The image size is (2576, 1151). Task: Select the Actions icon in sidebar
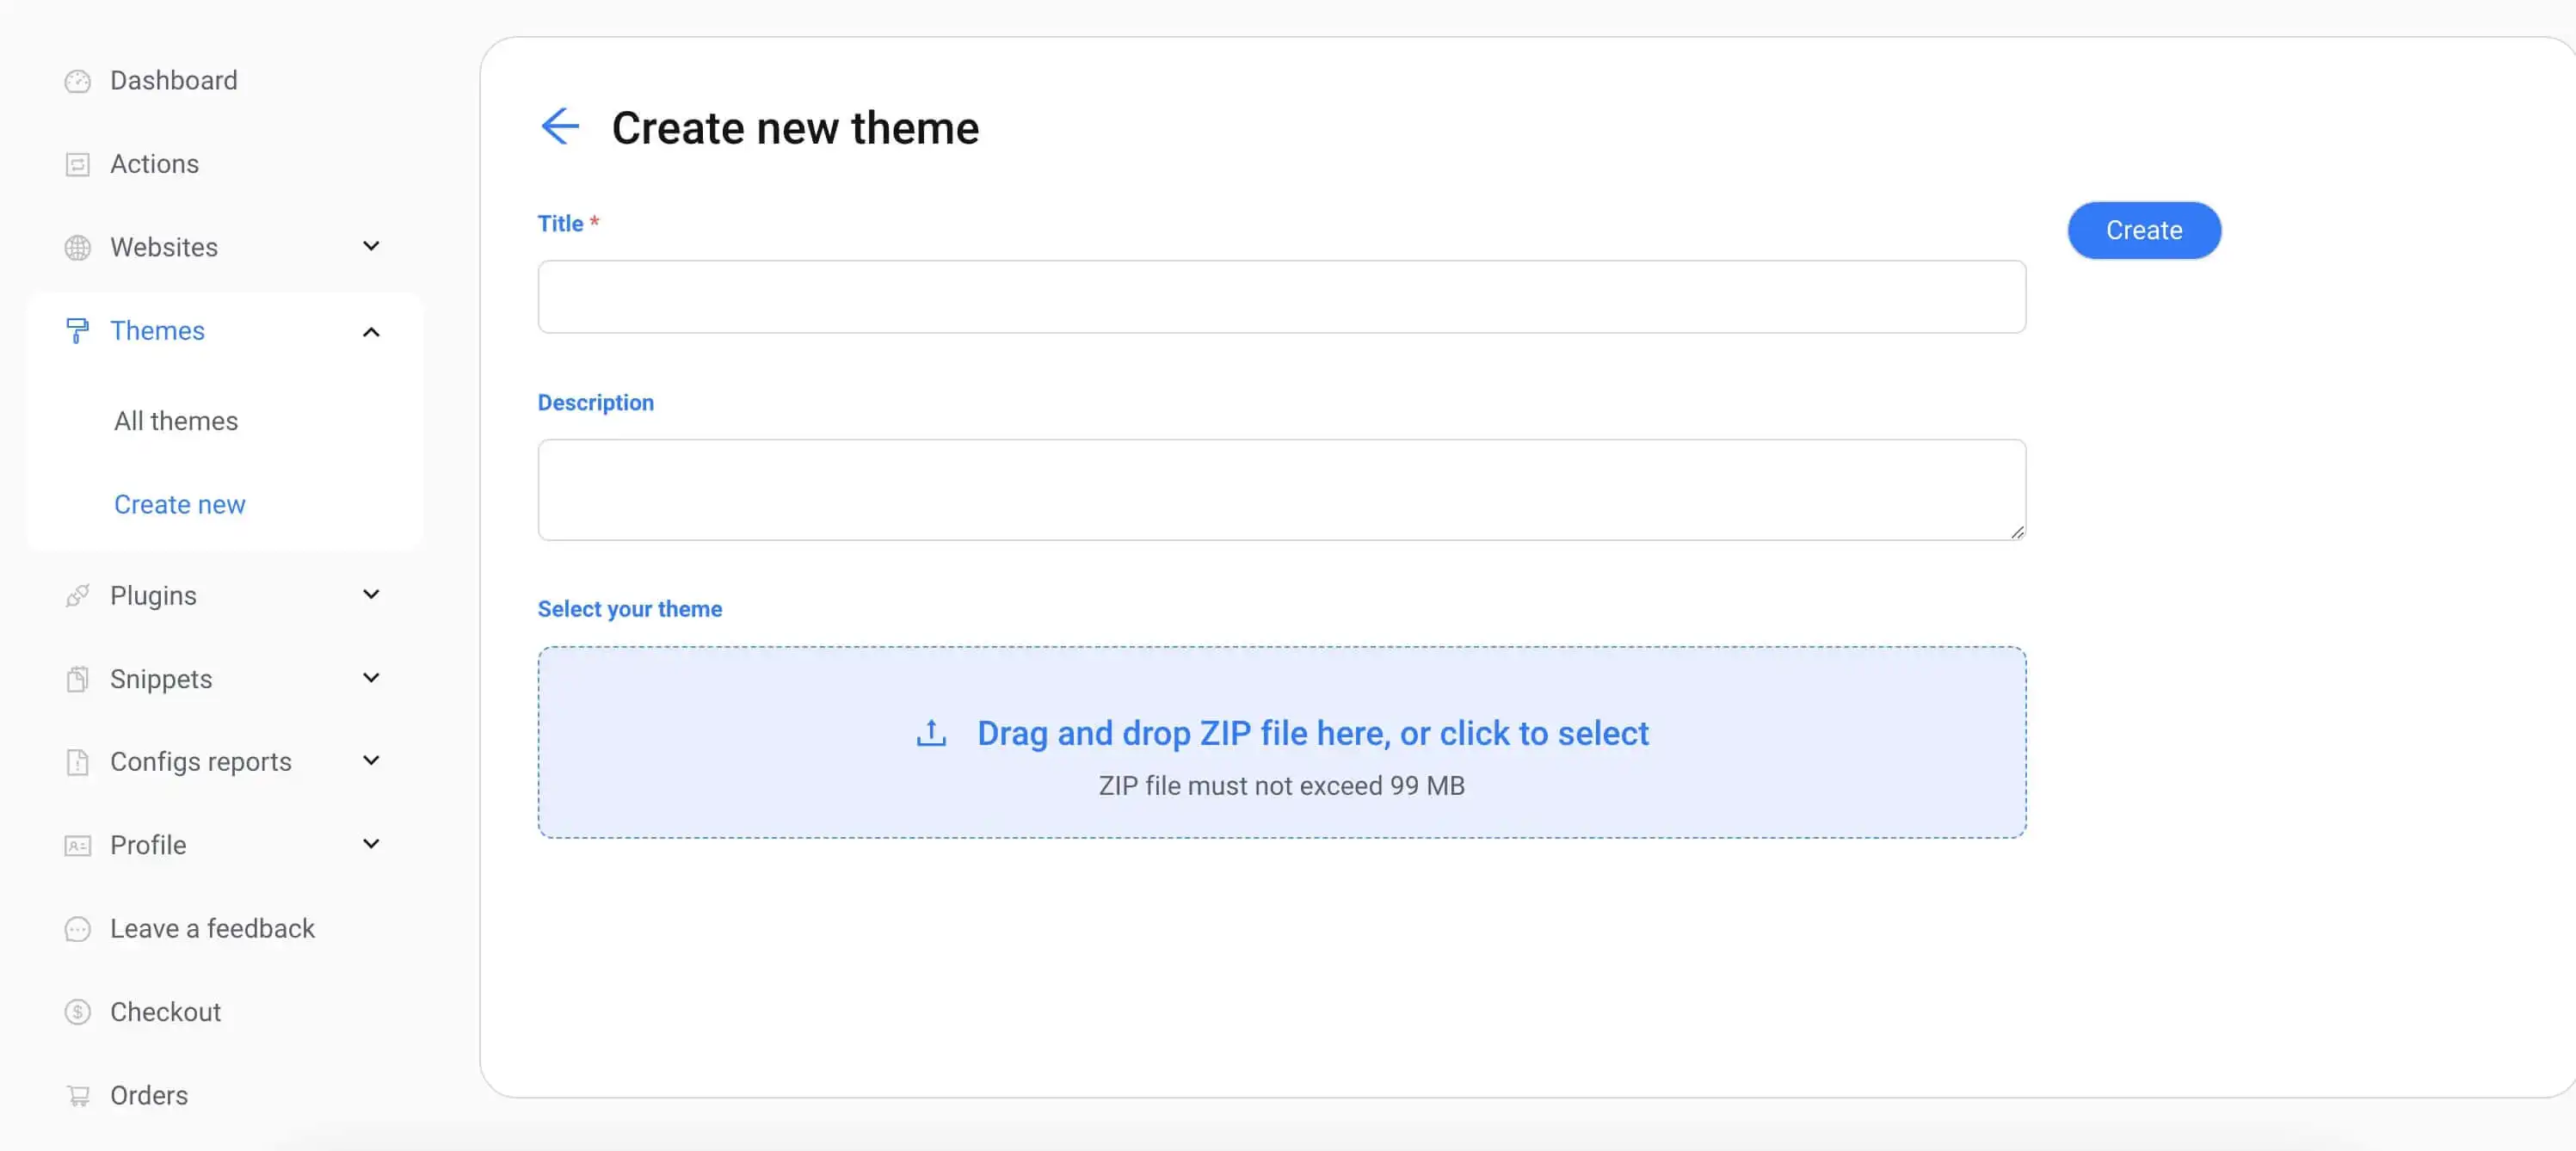[x=78, y=163]
